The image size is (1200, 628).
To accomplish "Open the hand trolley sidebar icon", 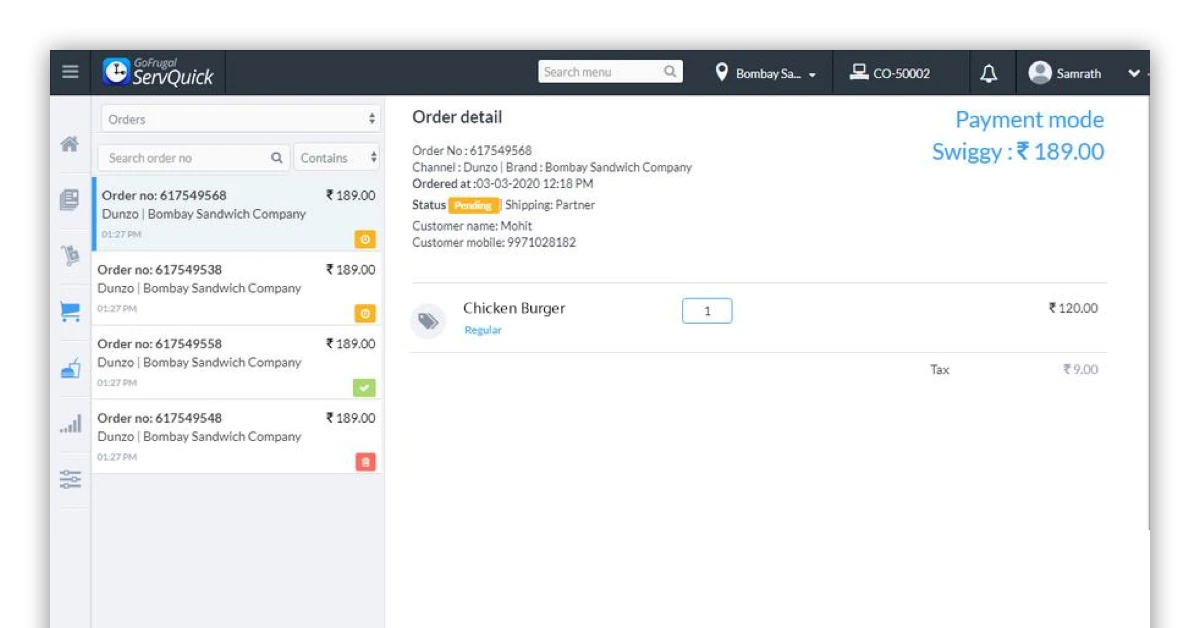I will tap(70, 256).
